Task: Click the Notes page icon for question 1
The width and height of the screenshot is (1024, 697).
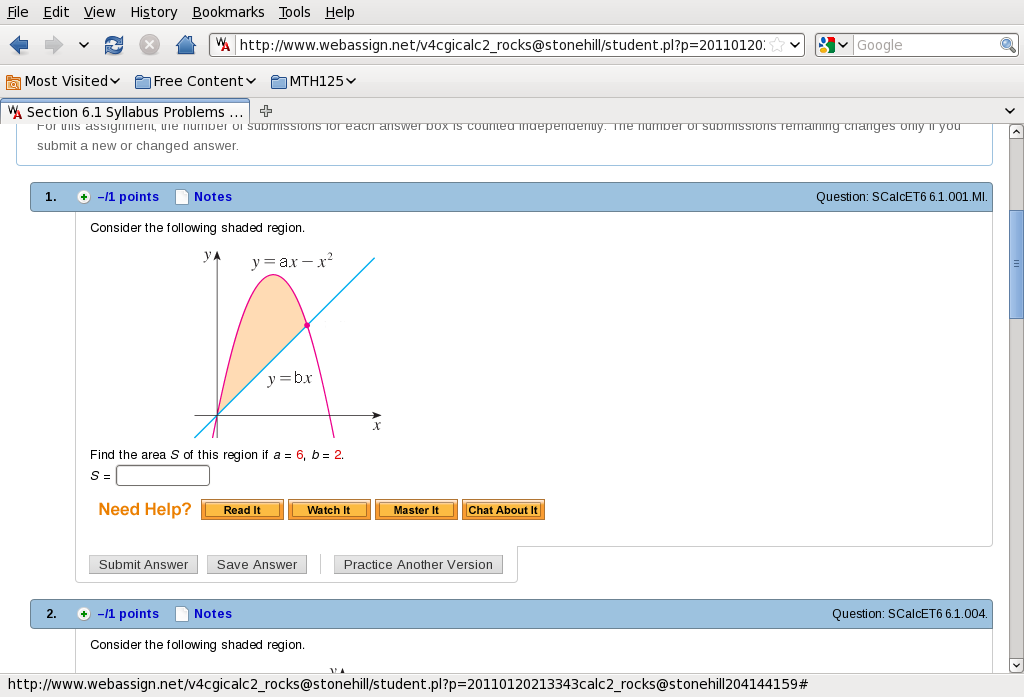Action: coord(182,197)
